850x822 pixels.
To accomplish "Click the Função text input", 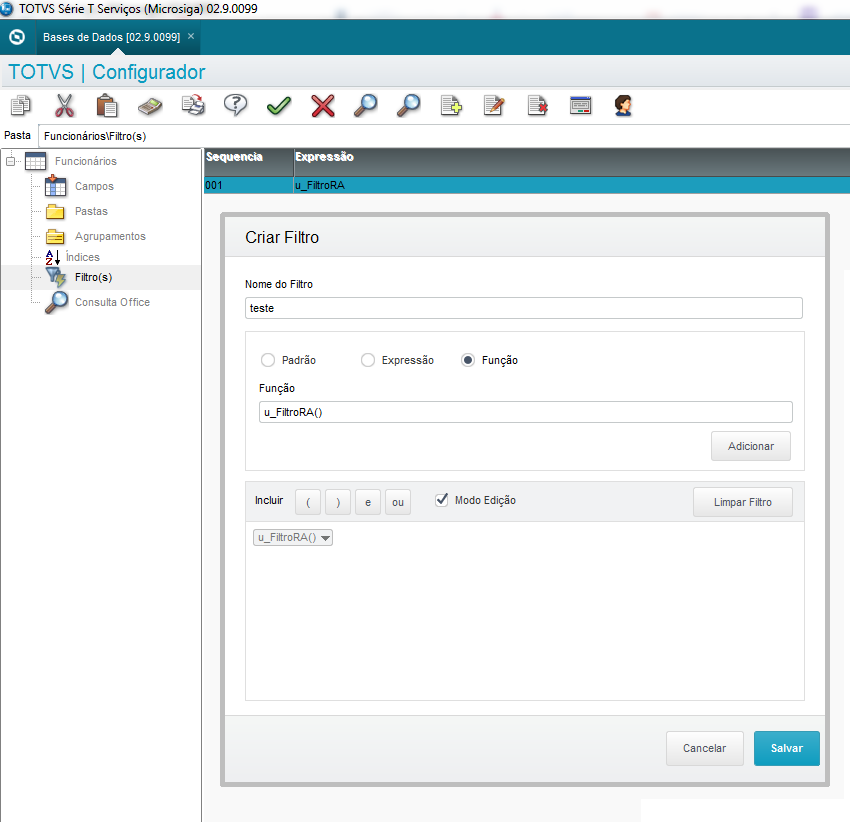I will [x=526, y=412].
